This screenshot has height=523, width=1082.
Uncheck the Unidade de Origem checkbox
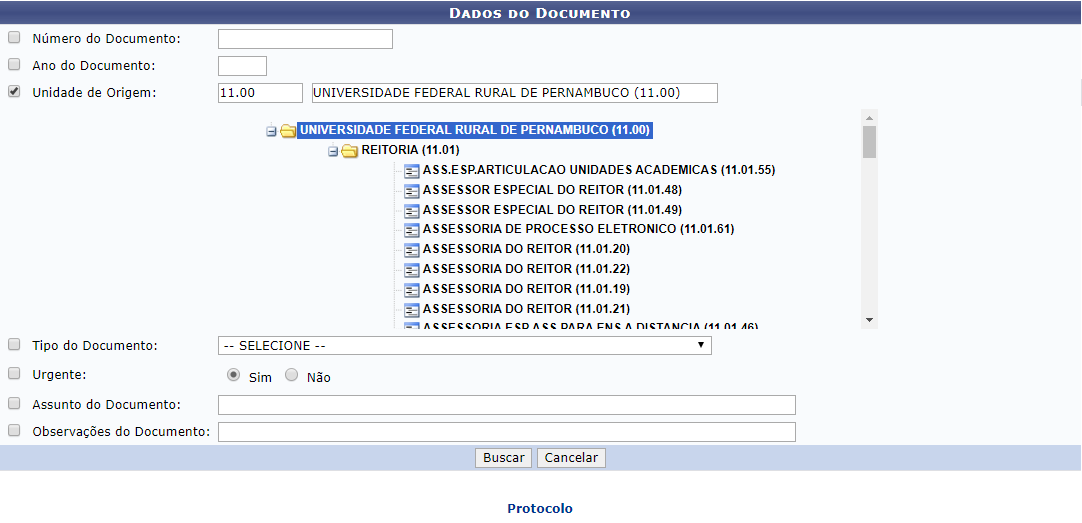point(14,91)
